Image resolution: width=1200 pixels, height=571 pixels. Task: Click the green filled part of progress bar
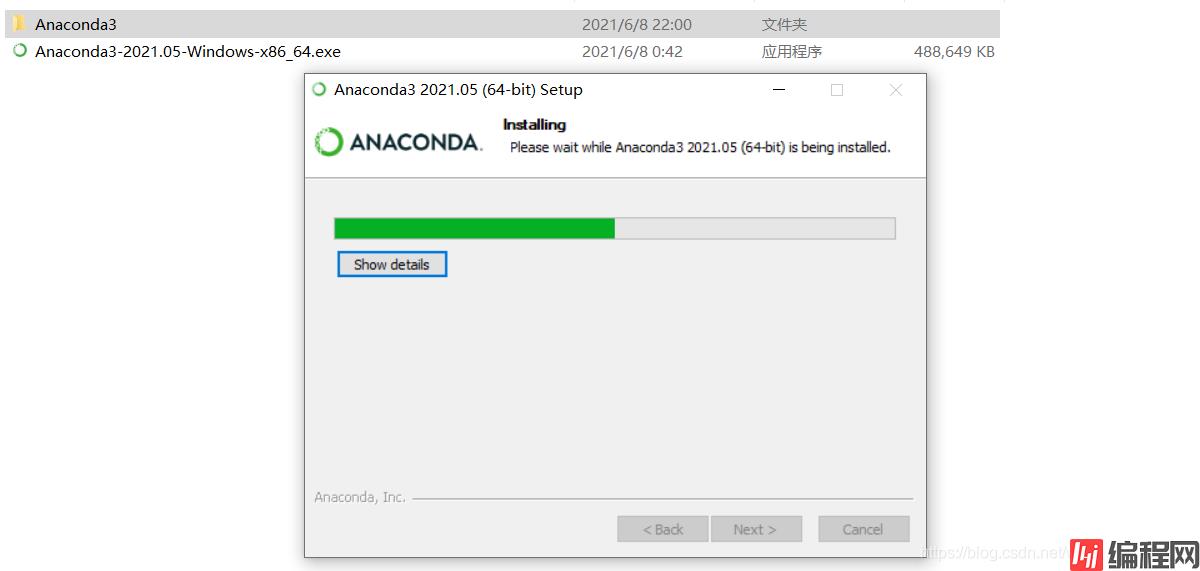474,228
